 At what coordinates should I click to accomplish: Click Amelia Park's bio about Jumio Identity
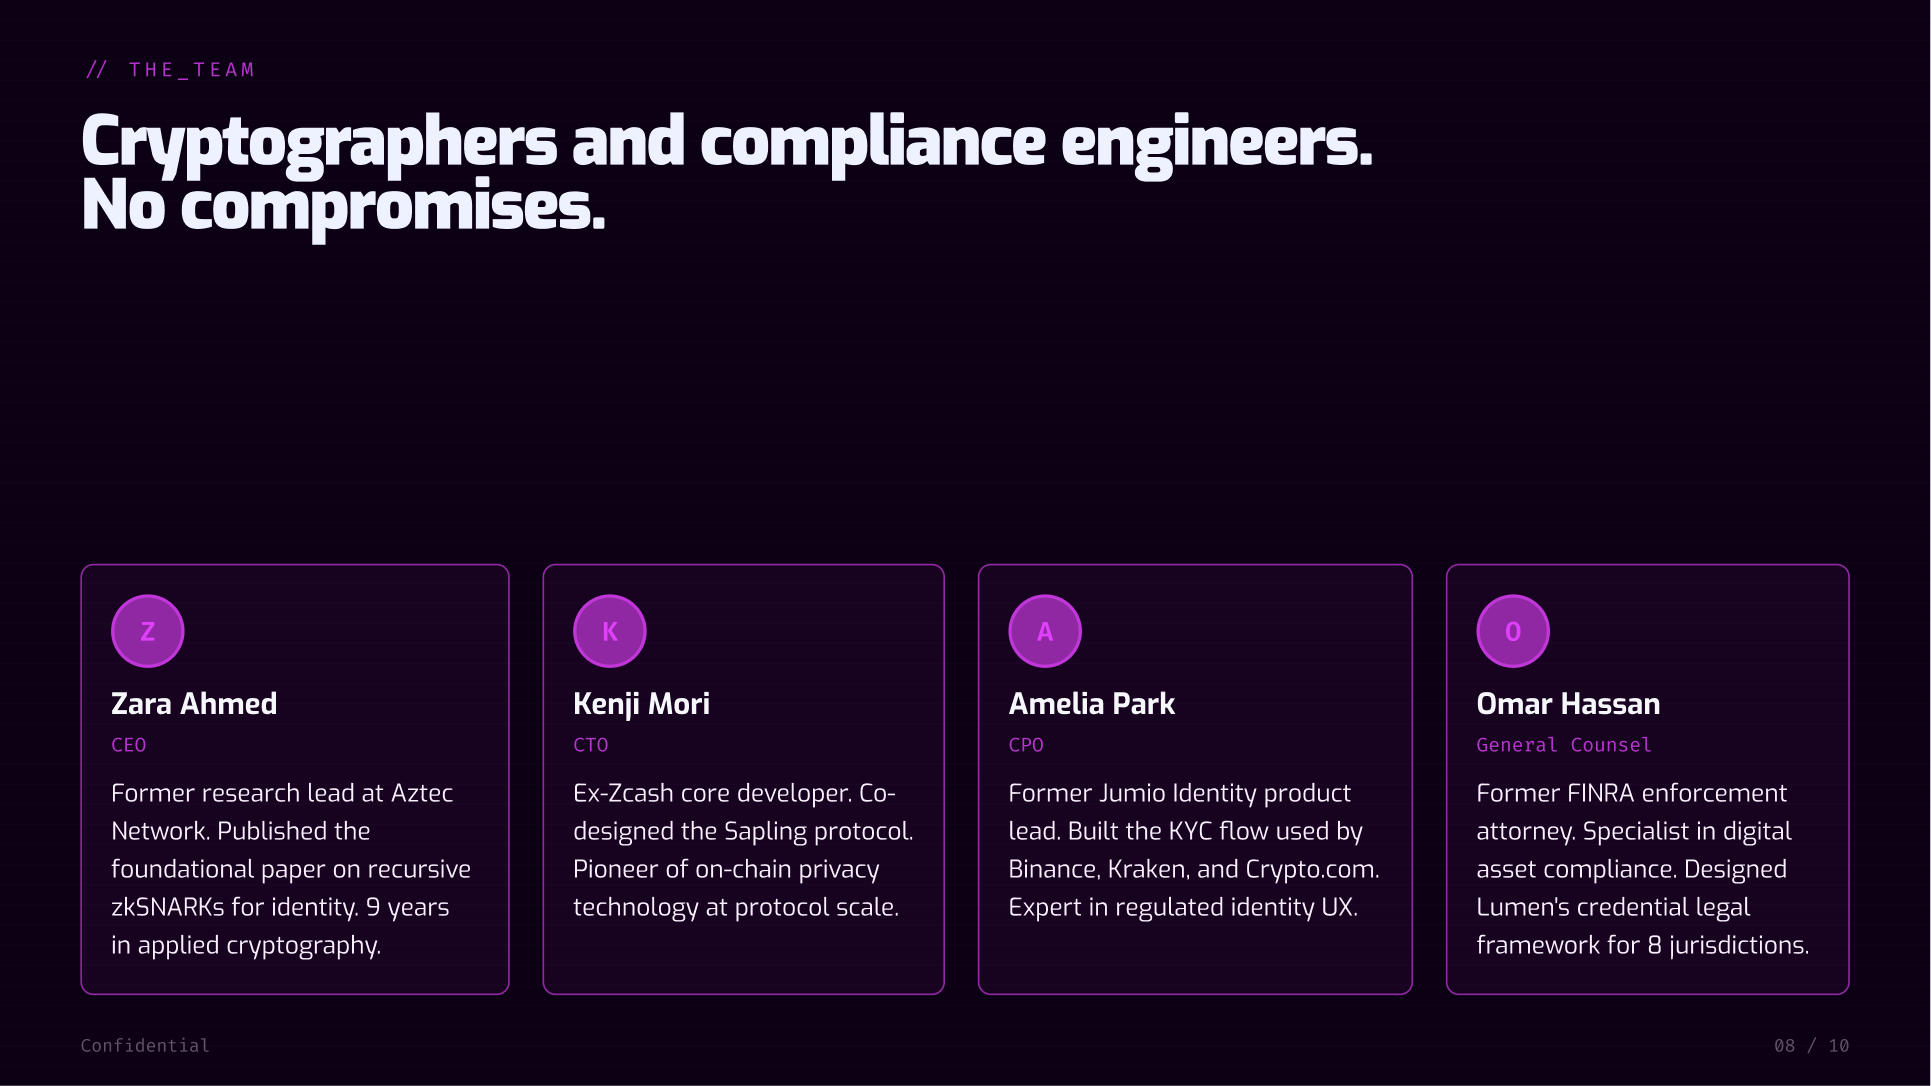1194,850
